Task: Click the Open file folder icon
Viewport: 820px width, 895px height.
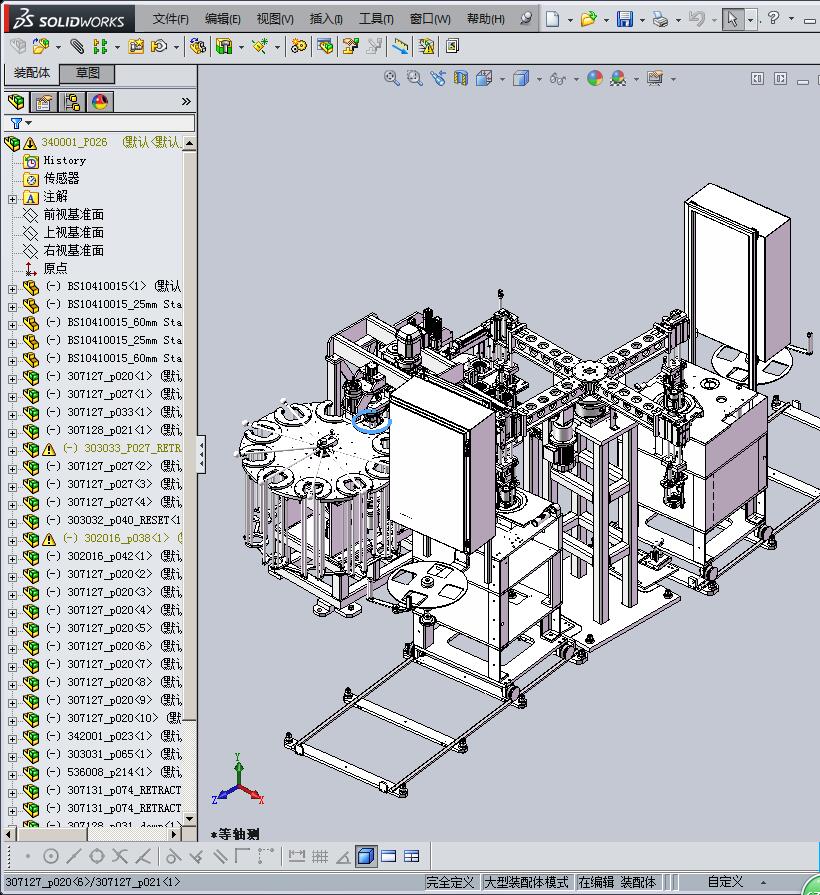Action: pyautogui.click(x=588, y=19)
